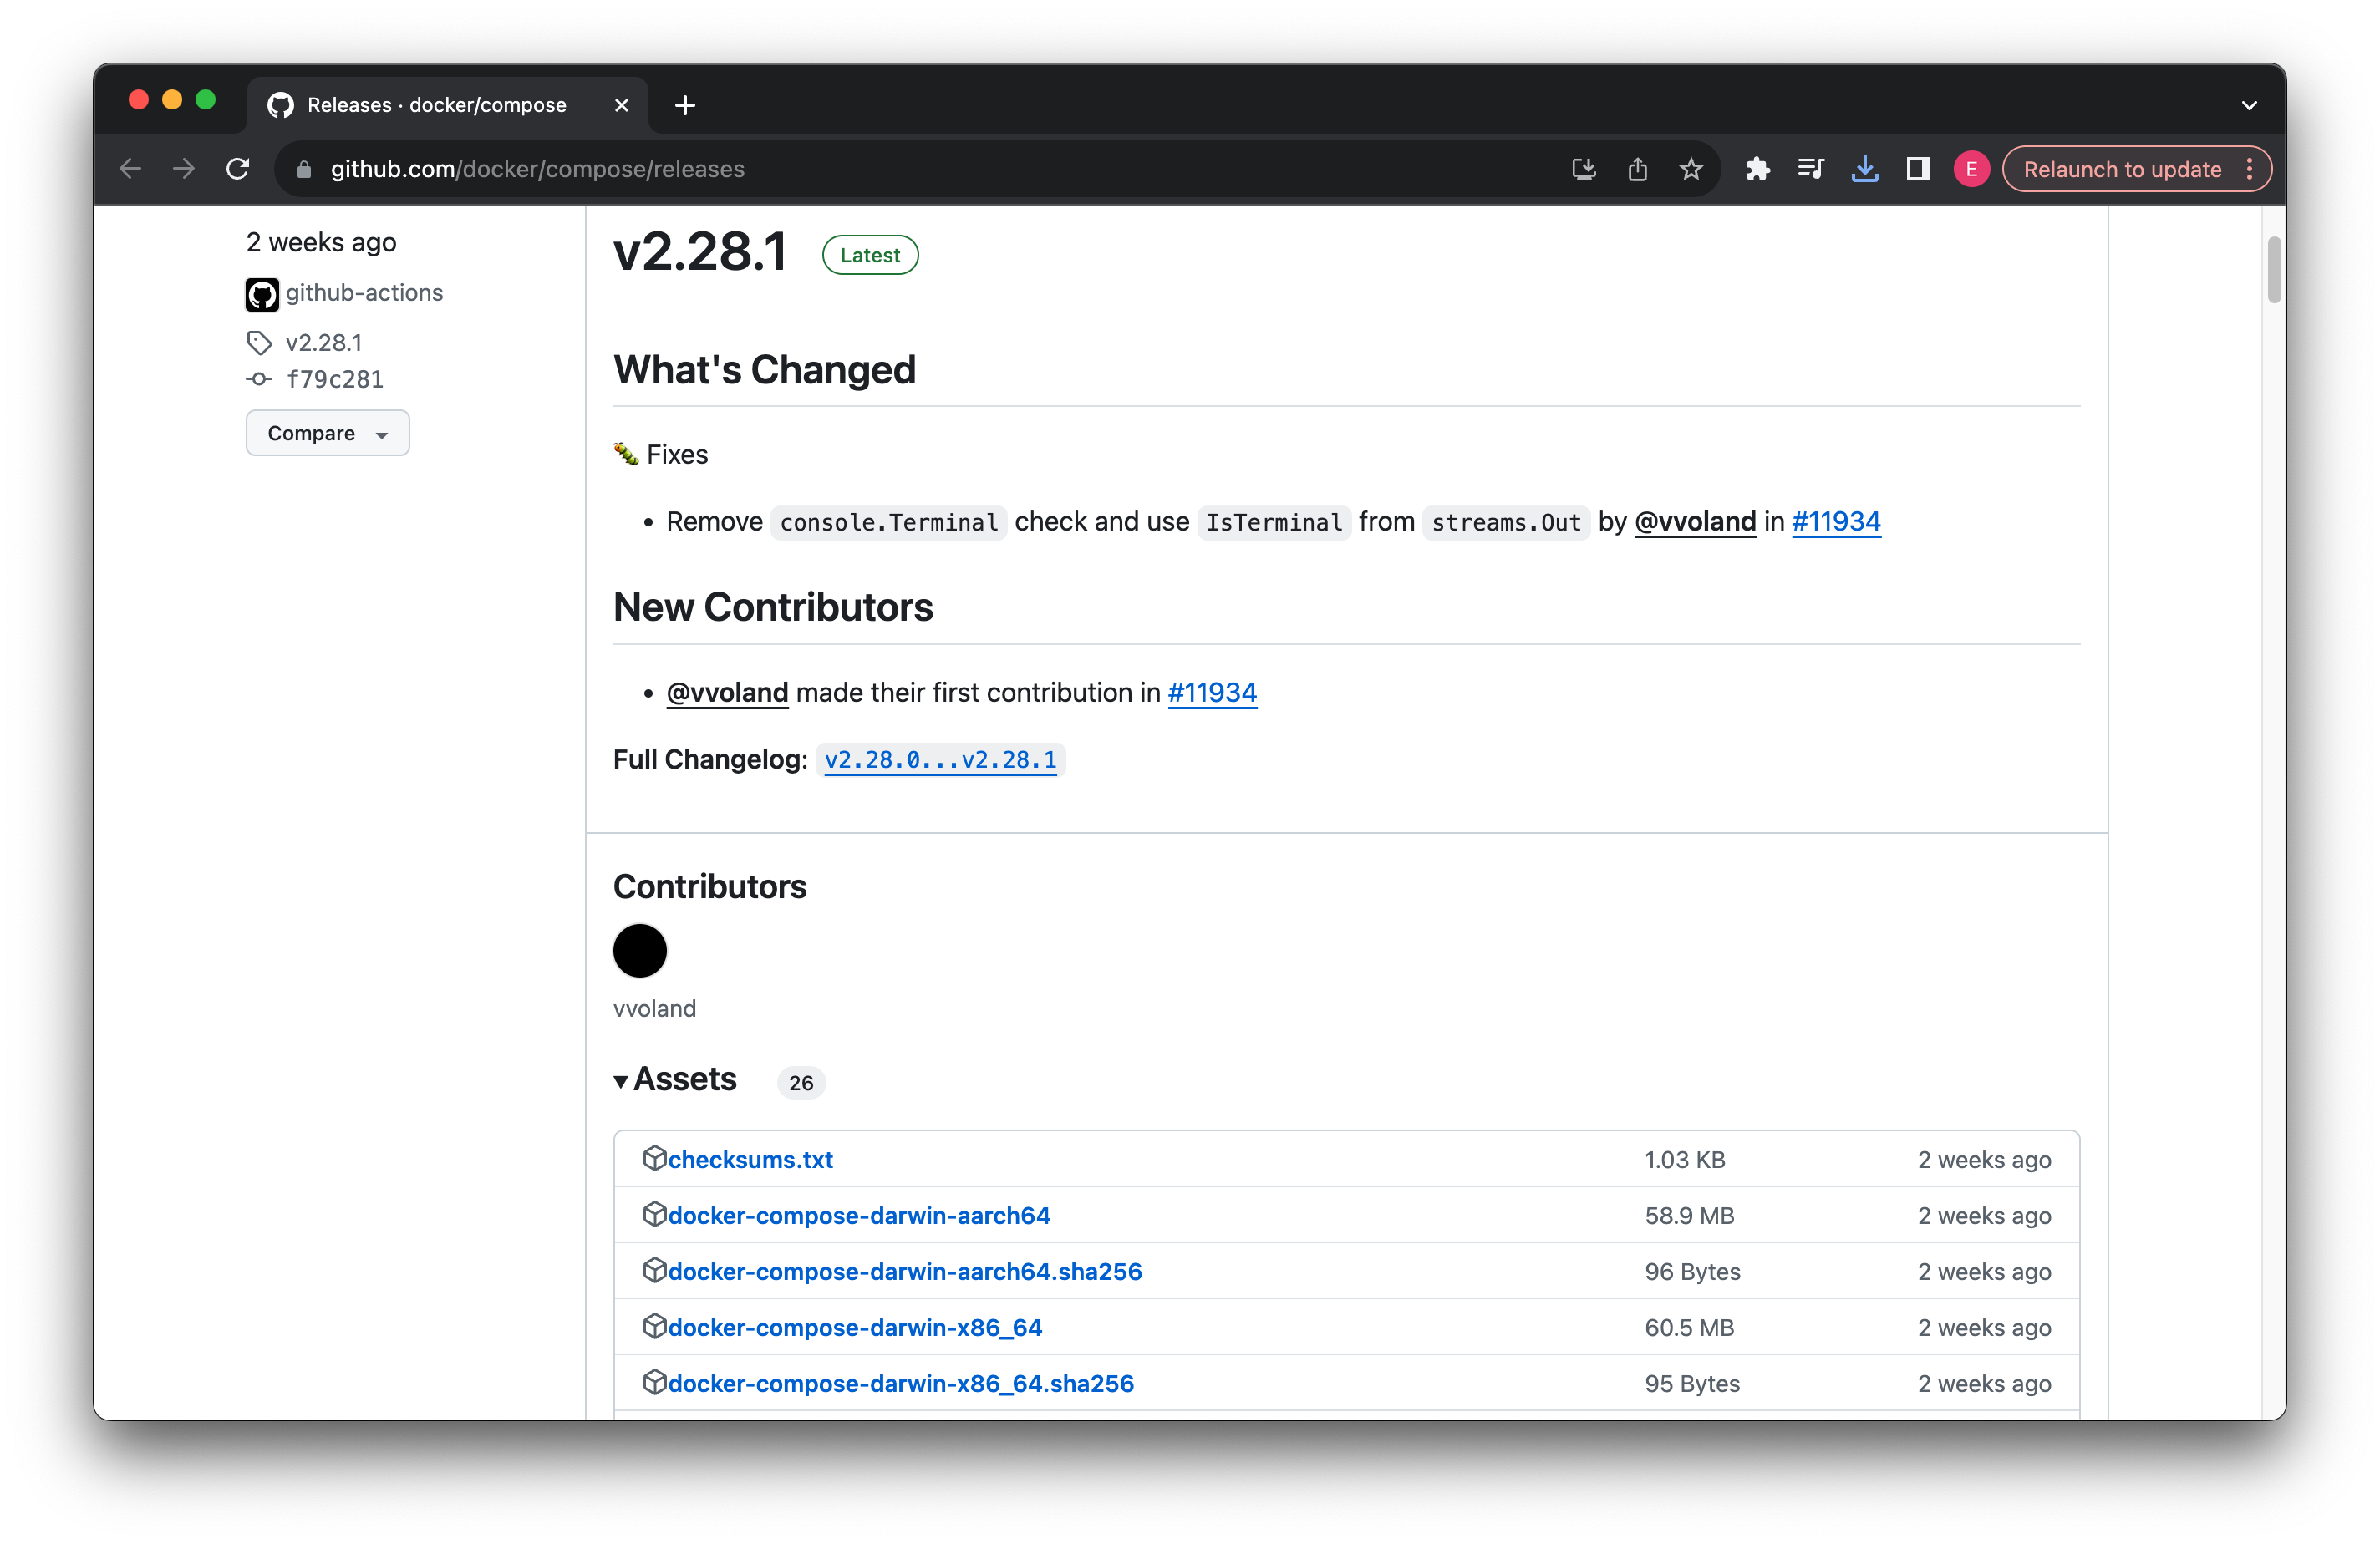
Task: Open the vvoland name under Contributors
Action: click(x=654, y=1008)
